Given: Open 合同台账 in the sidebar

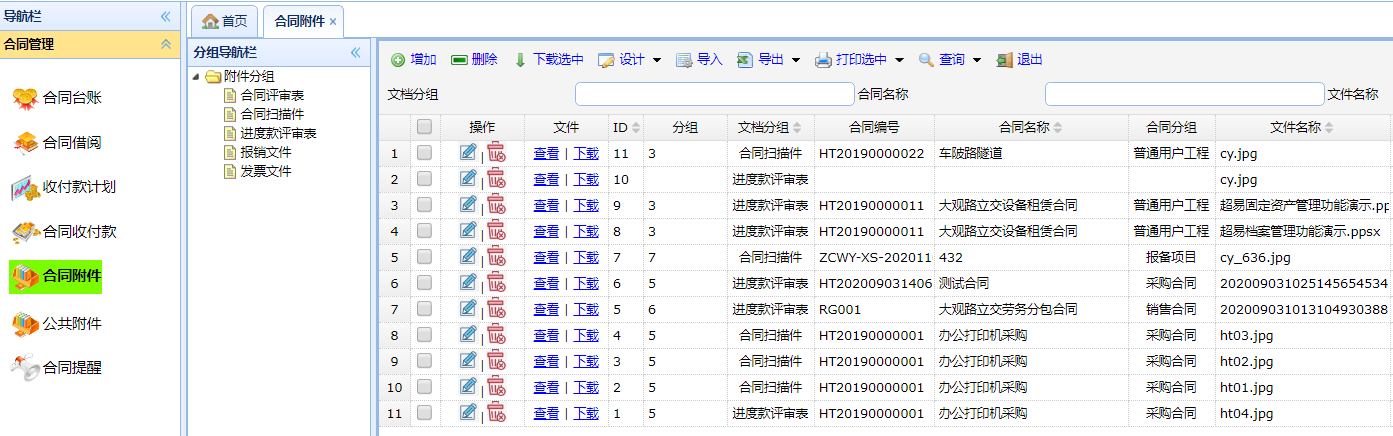Looking at the screenshot, I should [x=57, y=97].
